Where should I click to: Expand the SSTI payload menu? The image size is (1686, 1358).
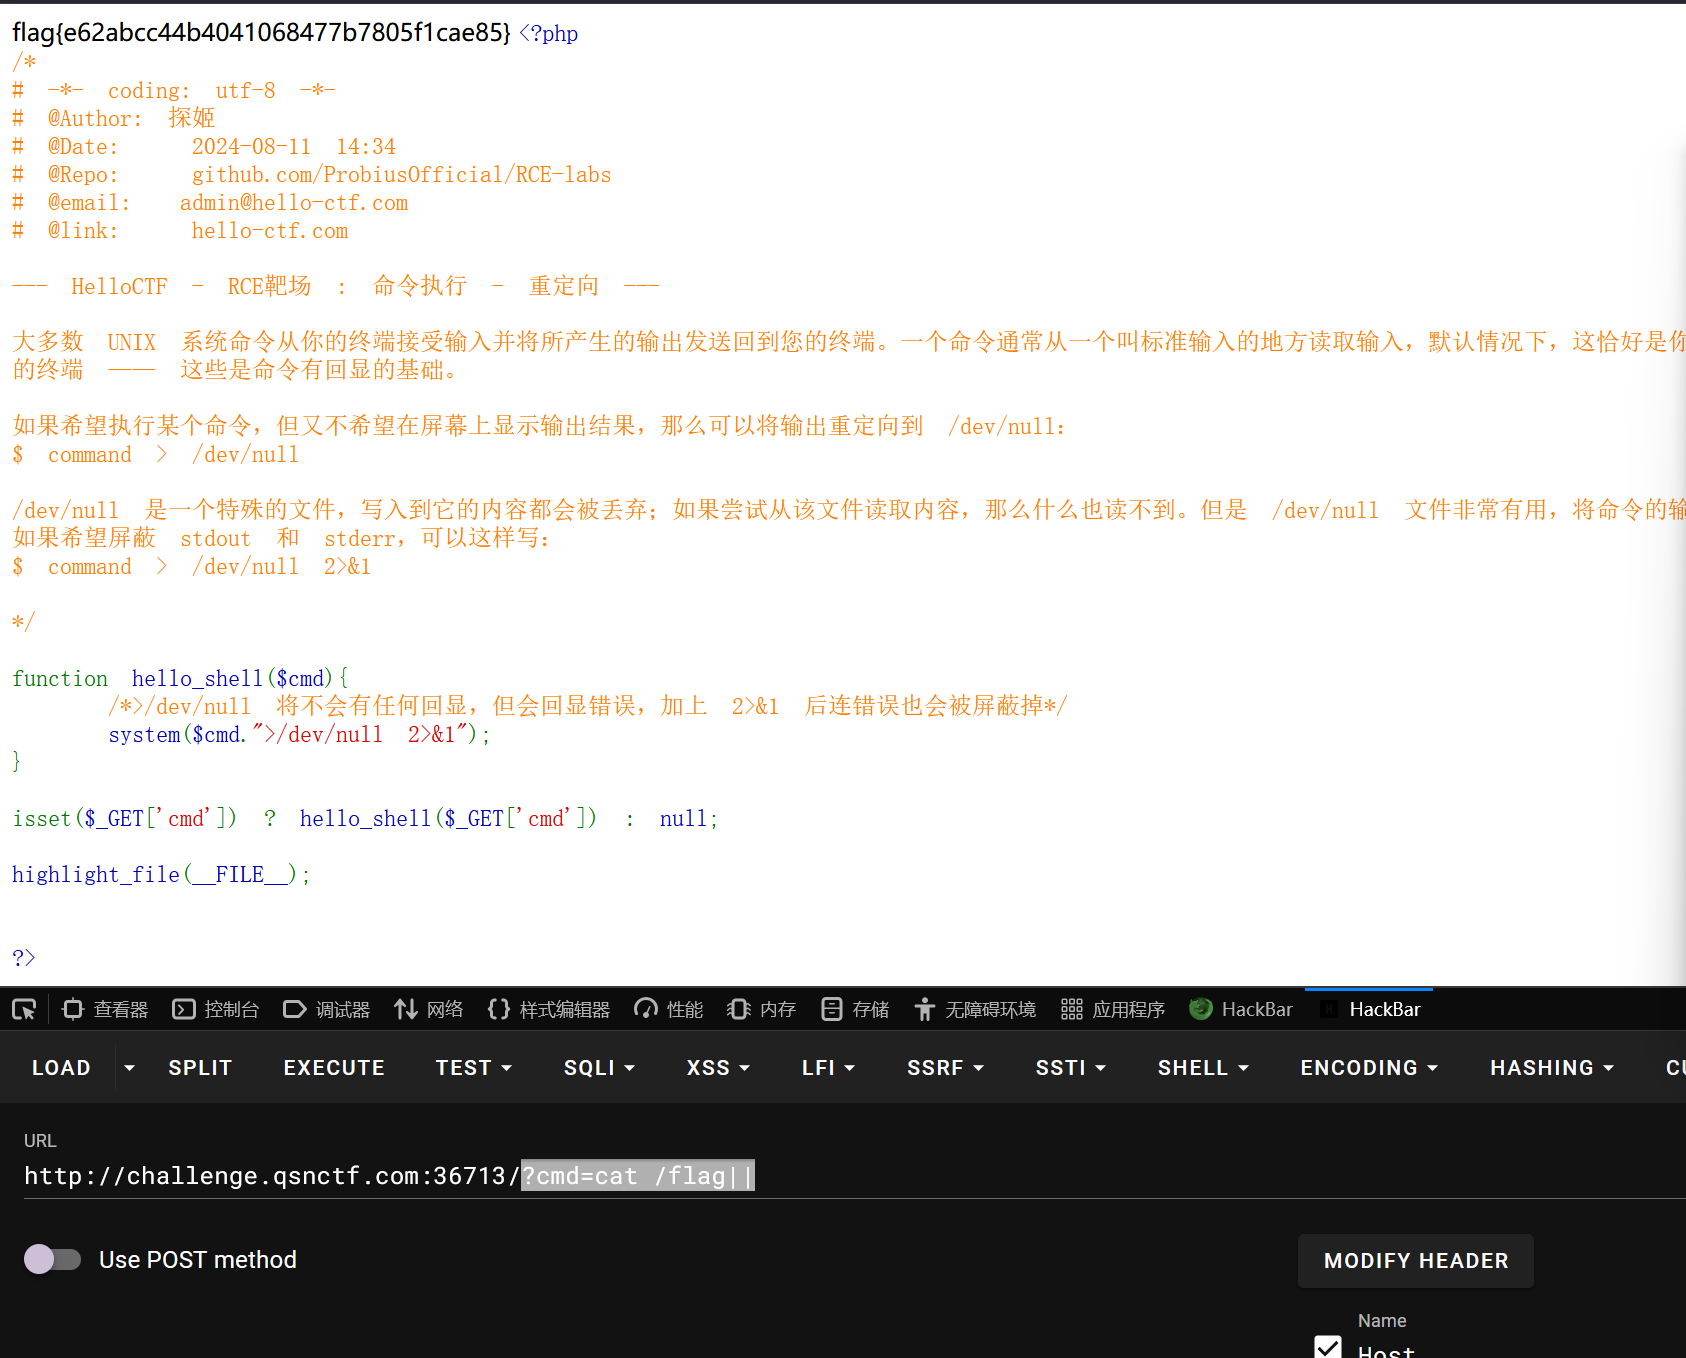(x=1070, y=1067)
